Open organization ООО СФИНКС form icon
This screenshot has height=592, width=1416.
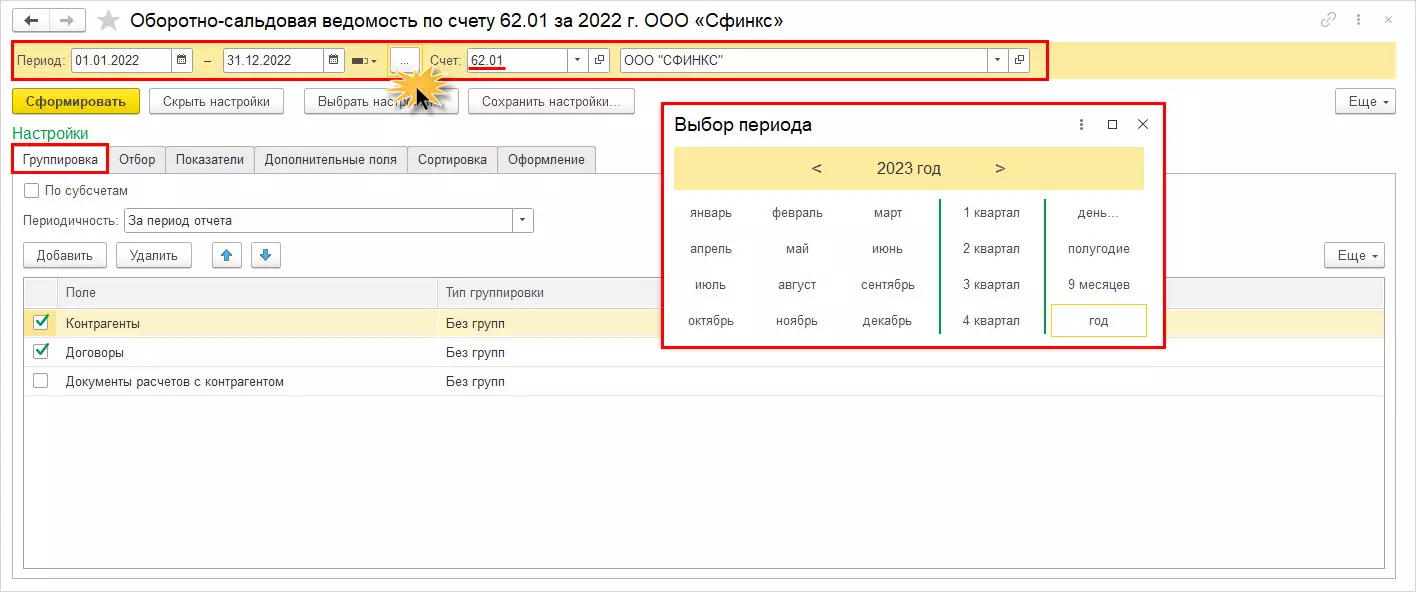(1019, 60)
